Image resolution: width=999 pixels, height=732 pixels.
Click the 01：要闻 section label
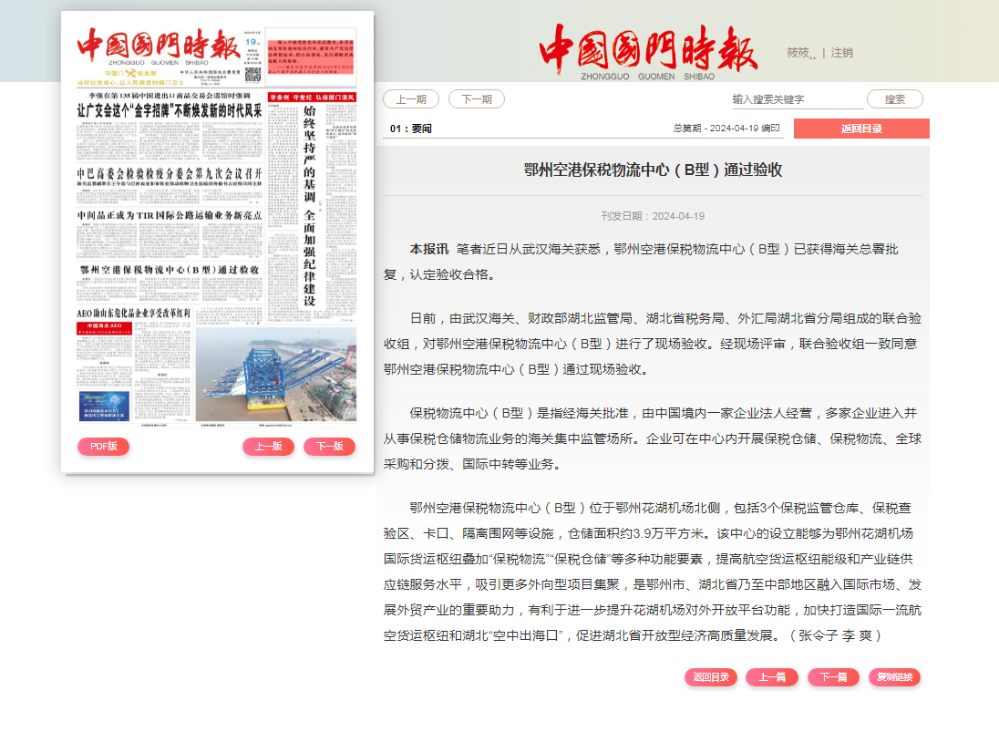point(410,129)
